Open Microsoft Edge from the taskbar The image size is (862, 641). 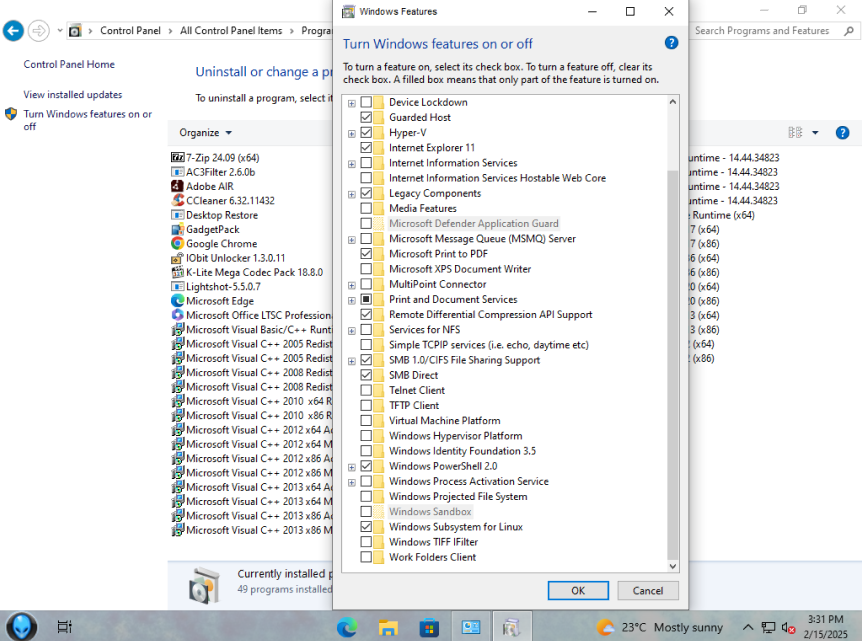pos(347,627)
